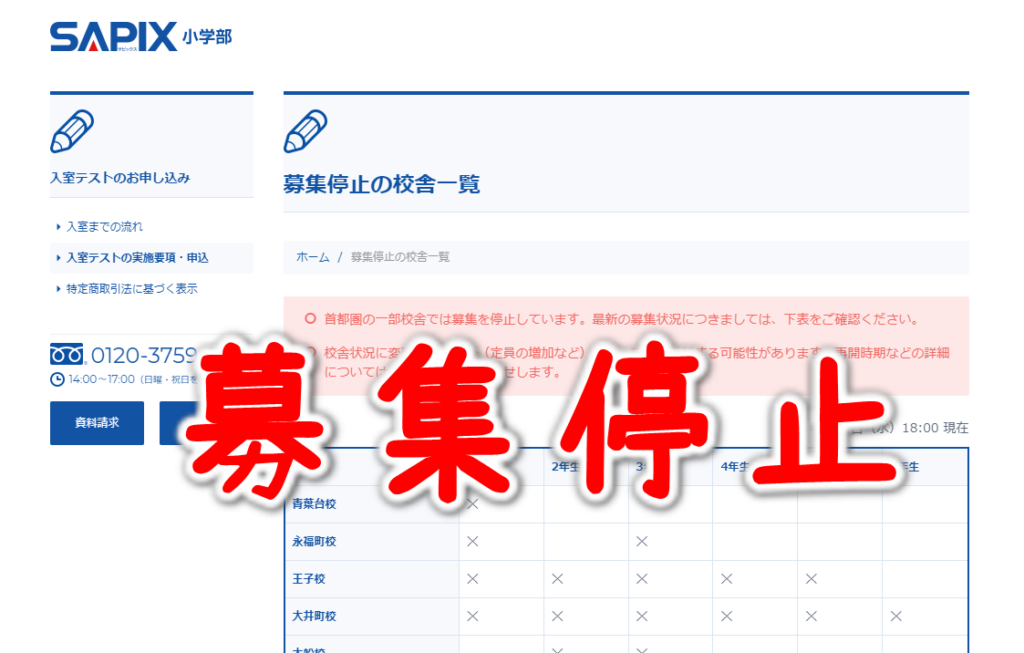Viewport: 1024px width, 653px height.
Task: Expand the 特定商取引法に基づく表示 arrow
Action: coord(58,287)
